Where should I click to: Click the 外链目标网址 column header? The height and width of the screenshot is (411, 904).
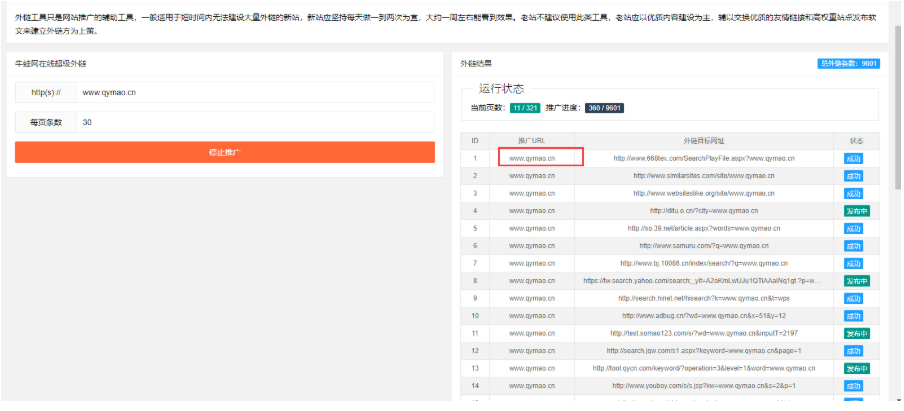703,140
